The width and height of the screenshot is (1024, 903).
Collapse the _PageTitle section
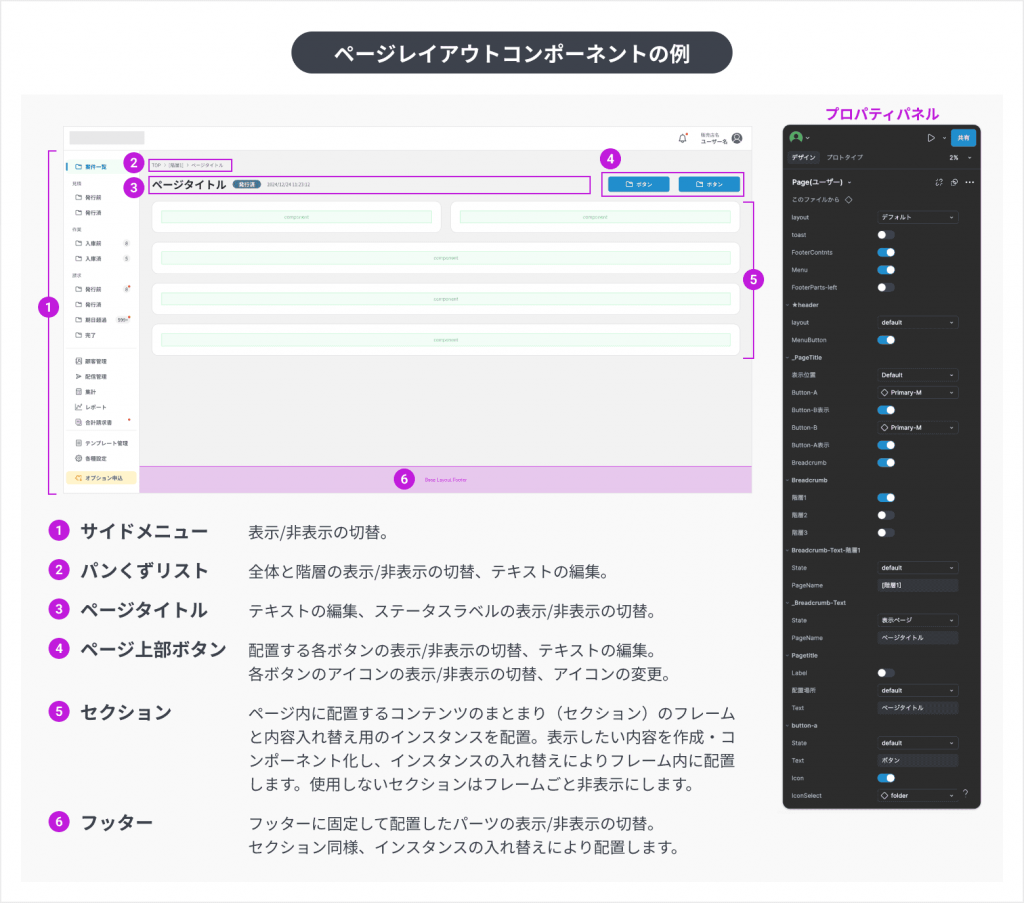click(788, 358)
